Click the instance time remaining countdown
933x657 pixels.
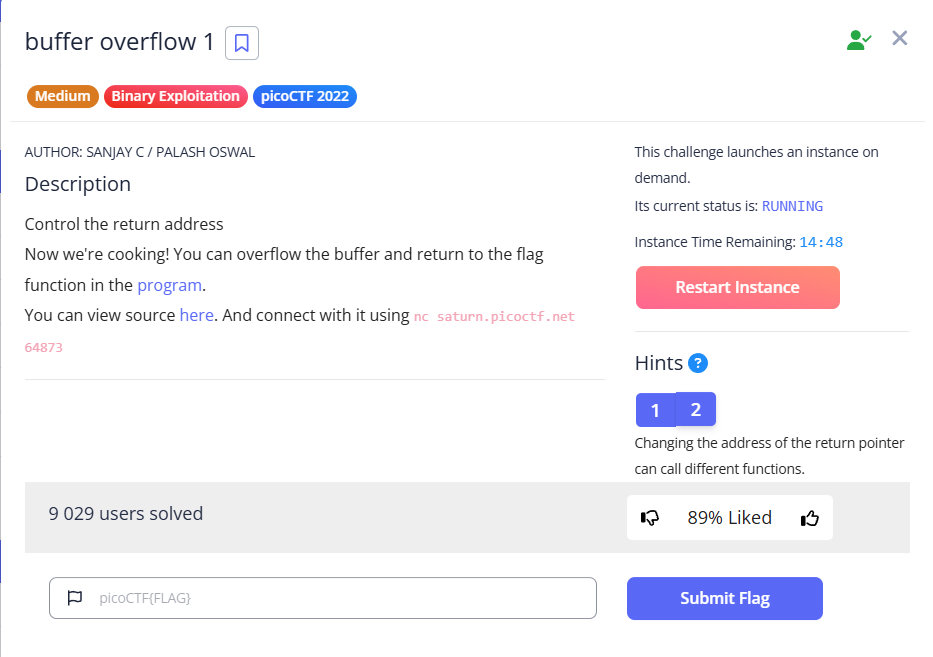(821, 242)
